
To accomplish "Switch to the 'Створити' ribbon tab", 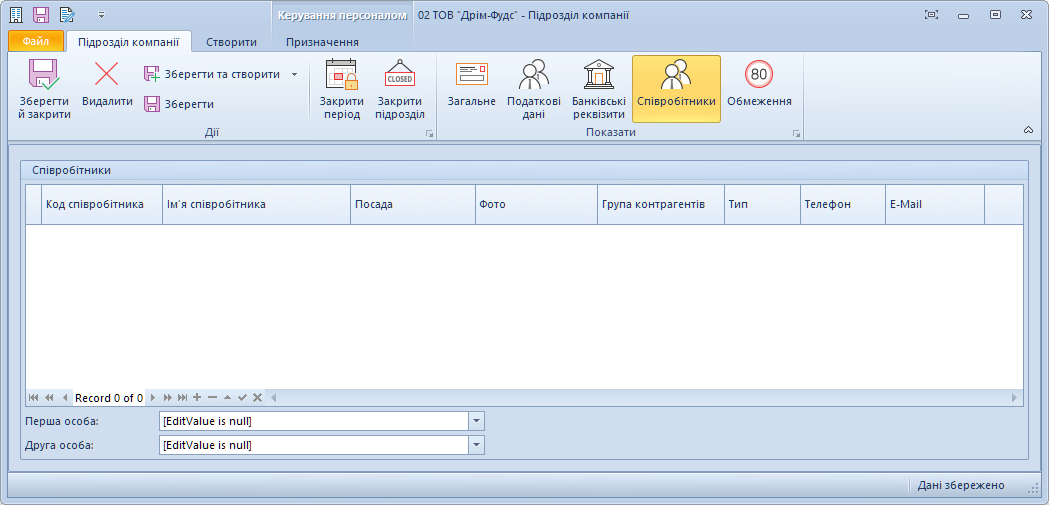I will point(232,42).
